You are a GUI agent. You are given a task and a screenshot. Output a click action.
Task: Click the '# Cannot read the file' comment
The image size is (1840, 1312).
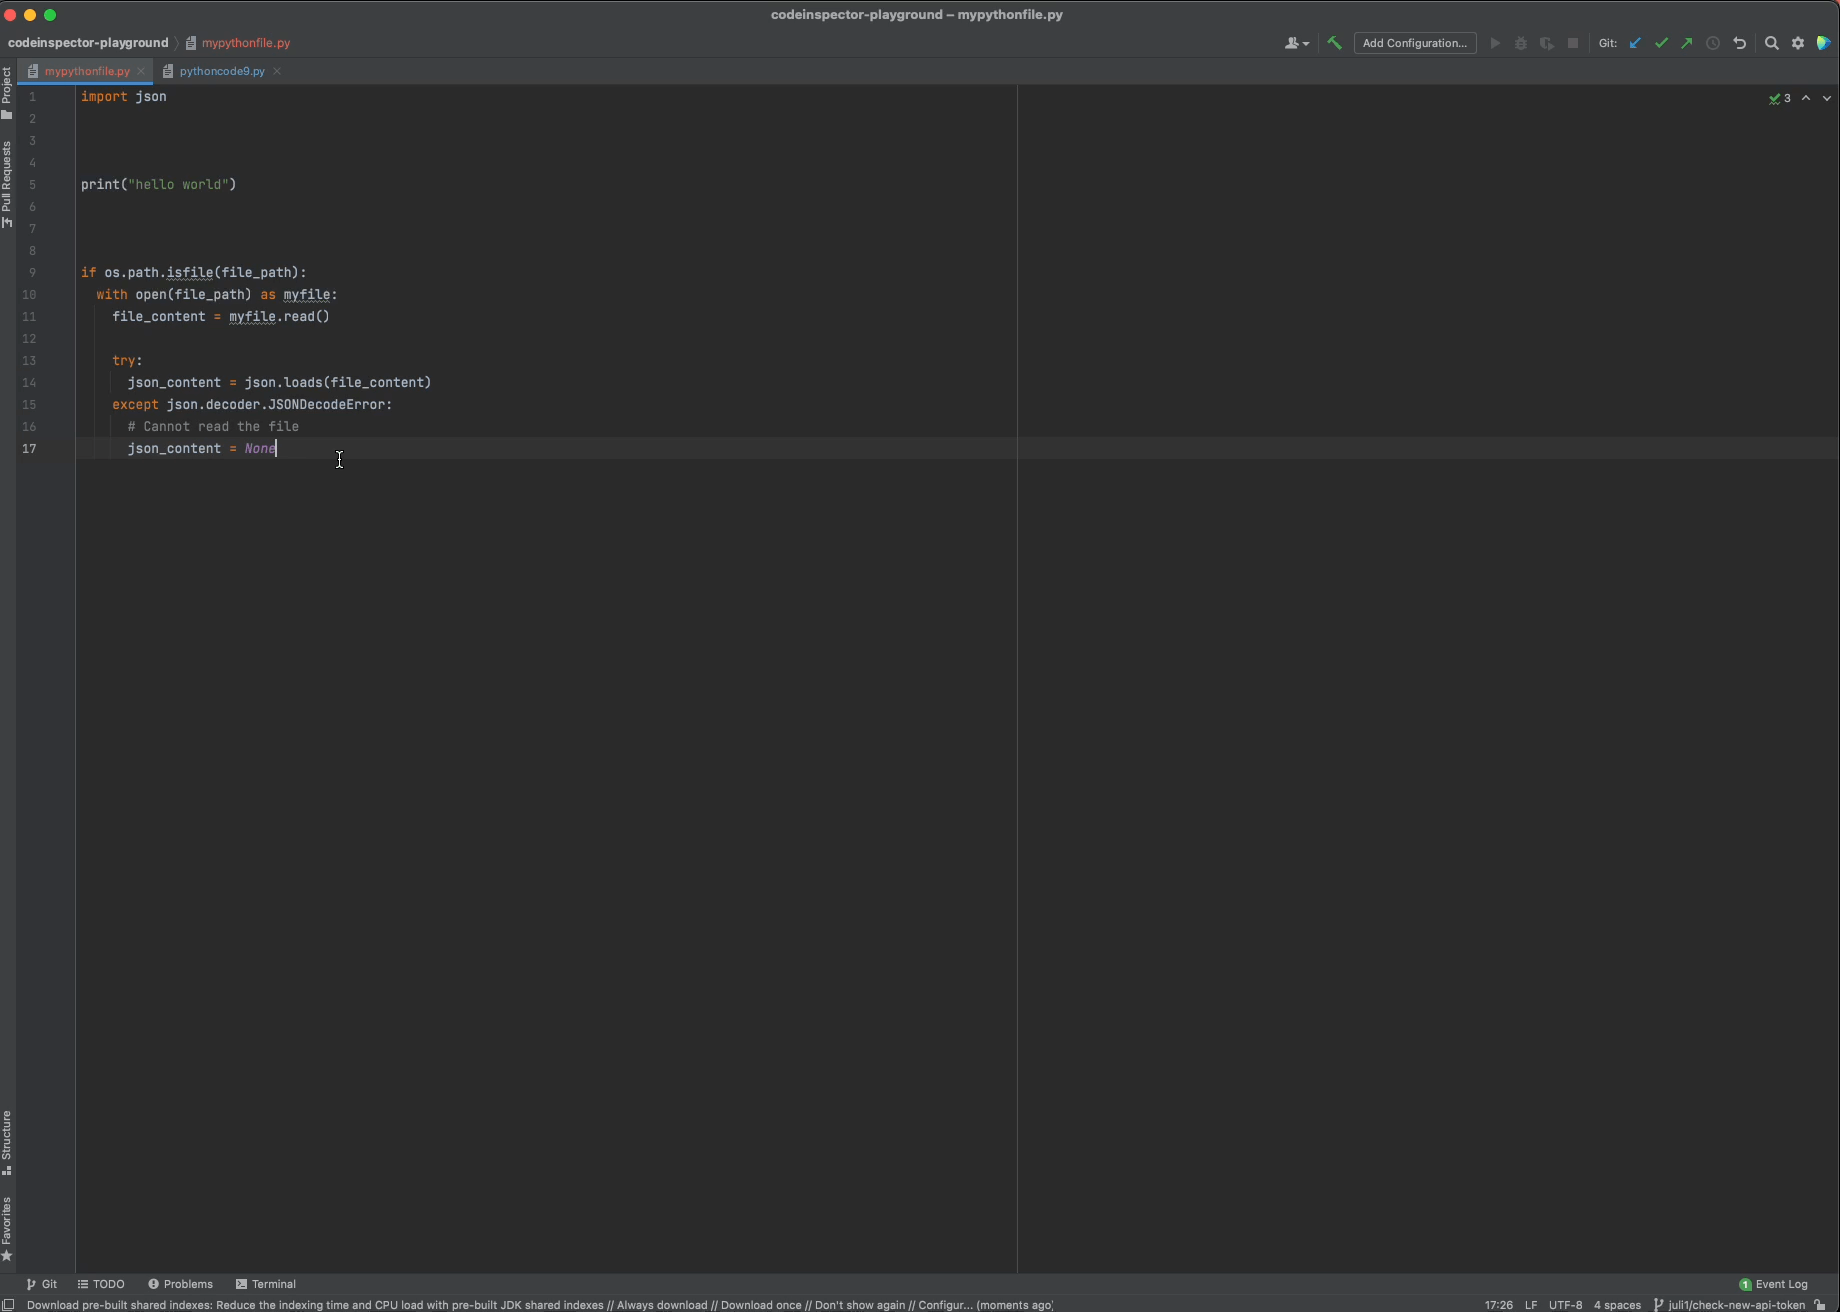click(x=213, y=426)
